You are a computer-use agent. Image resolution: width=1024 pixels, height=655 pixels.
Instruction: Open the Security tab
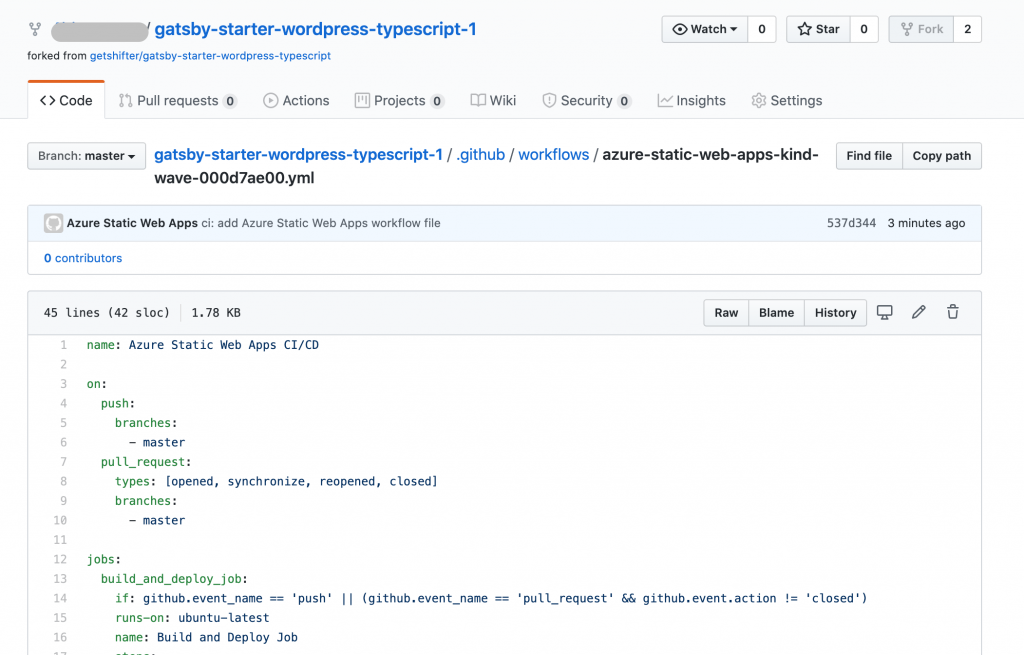586,101
